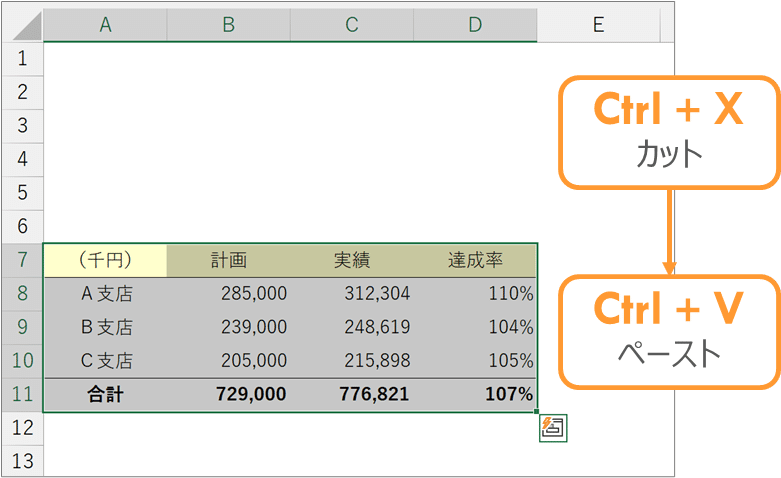Select column E header
This screenshot has width=781, height=478.
[599, 25]
